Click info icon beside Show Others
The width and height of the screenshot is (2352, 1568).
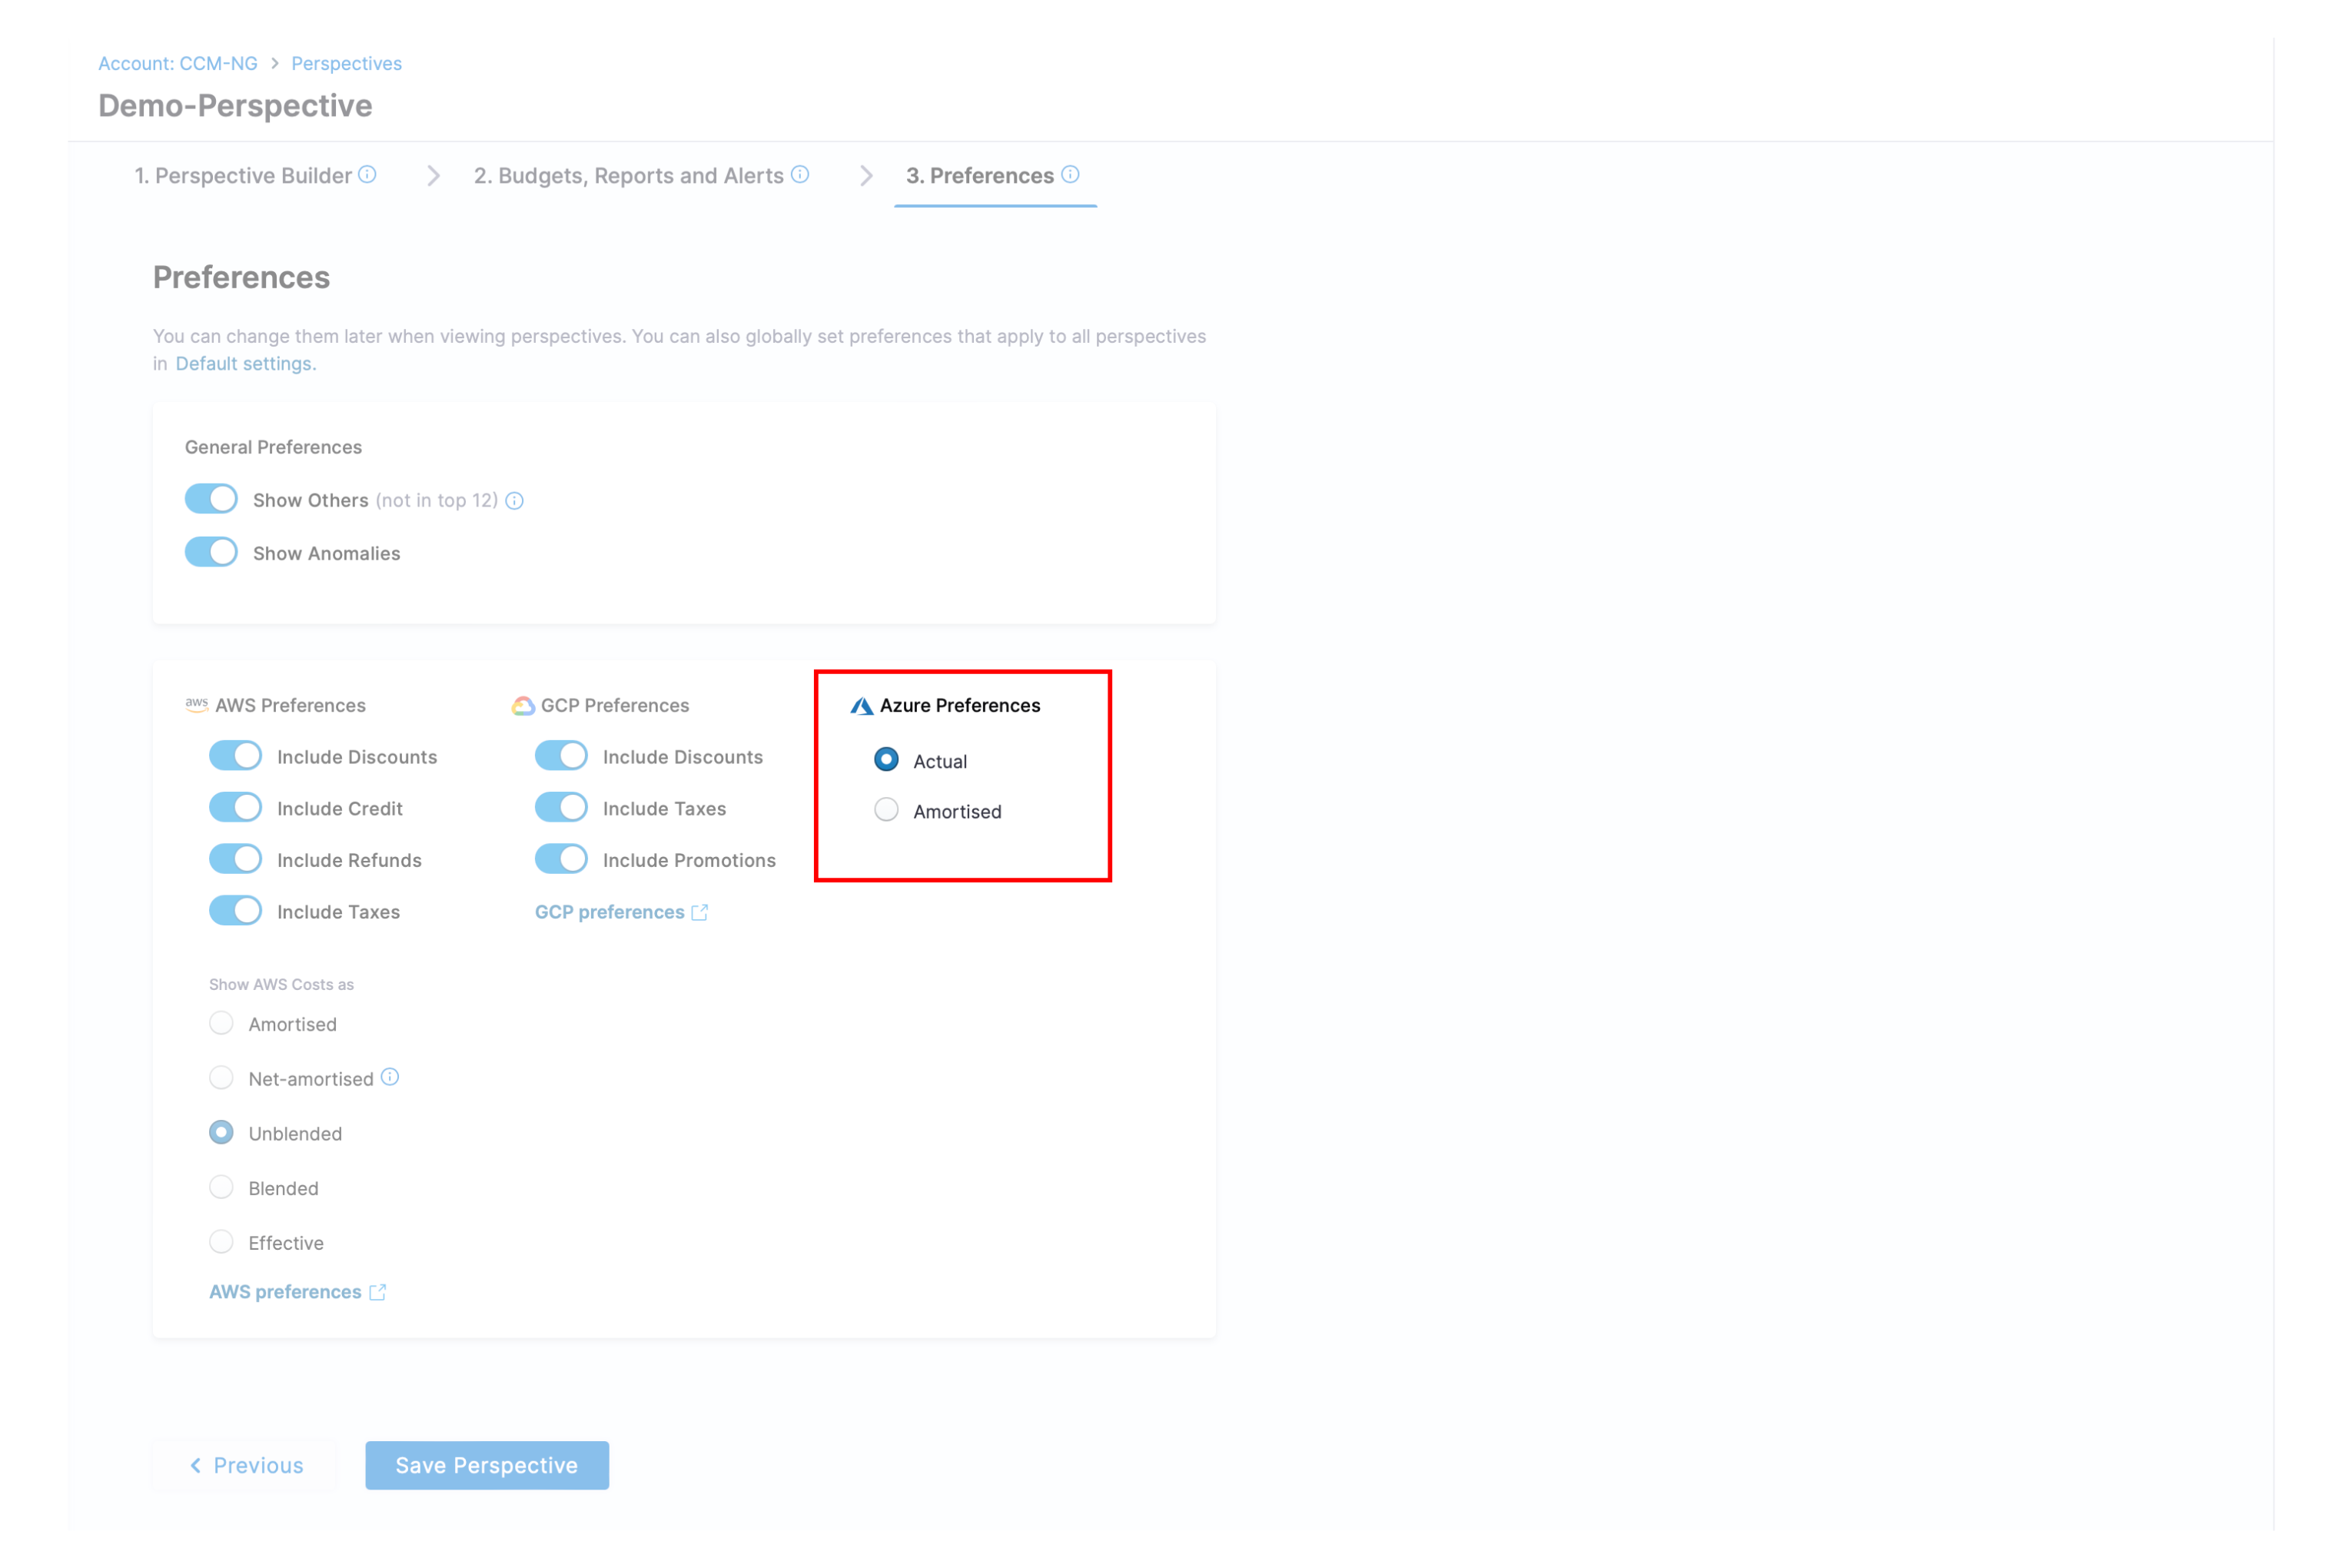pos(514,501)
